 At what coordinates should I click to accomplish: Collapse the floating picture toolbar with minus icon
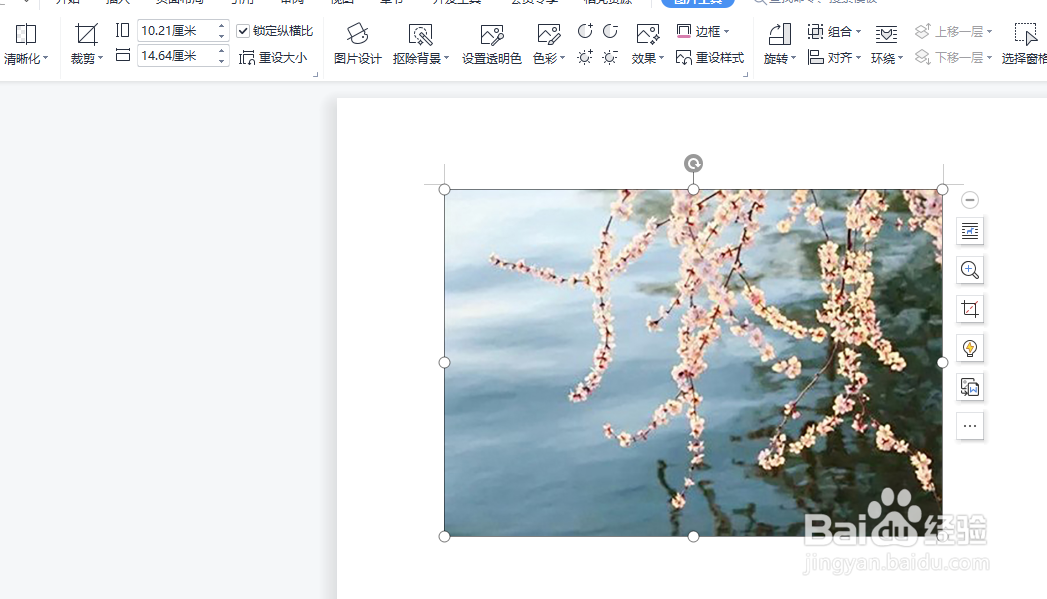(970, 200)
